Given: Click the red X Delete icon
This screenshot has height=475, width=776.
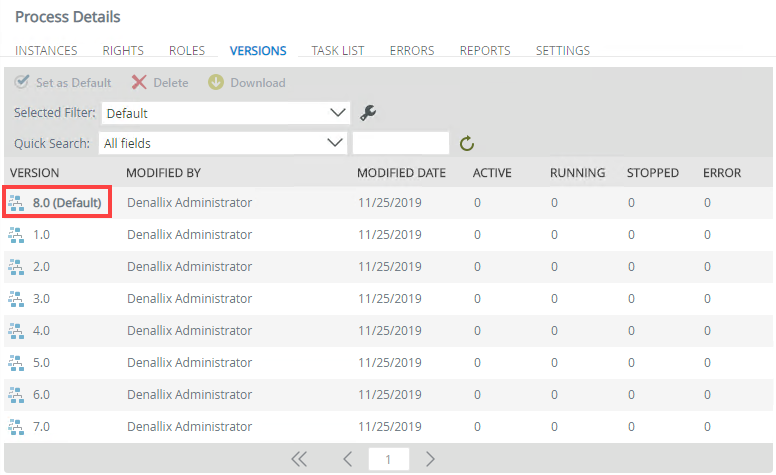Looking at the screenshot, I should pyautogui.click(x=139, y=83).
